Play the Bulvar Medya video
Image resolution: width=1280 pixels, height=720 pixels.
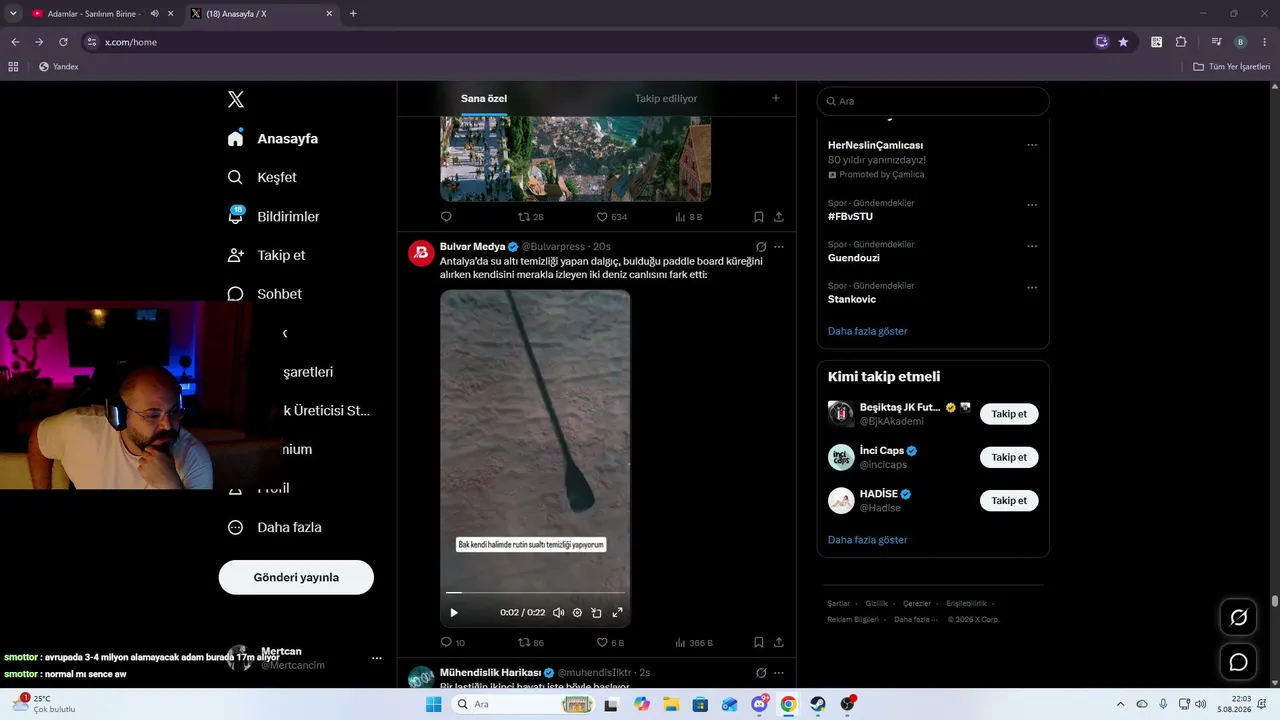pos(454,613)
